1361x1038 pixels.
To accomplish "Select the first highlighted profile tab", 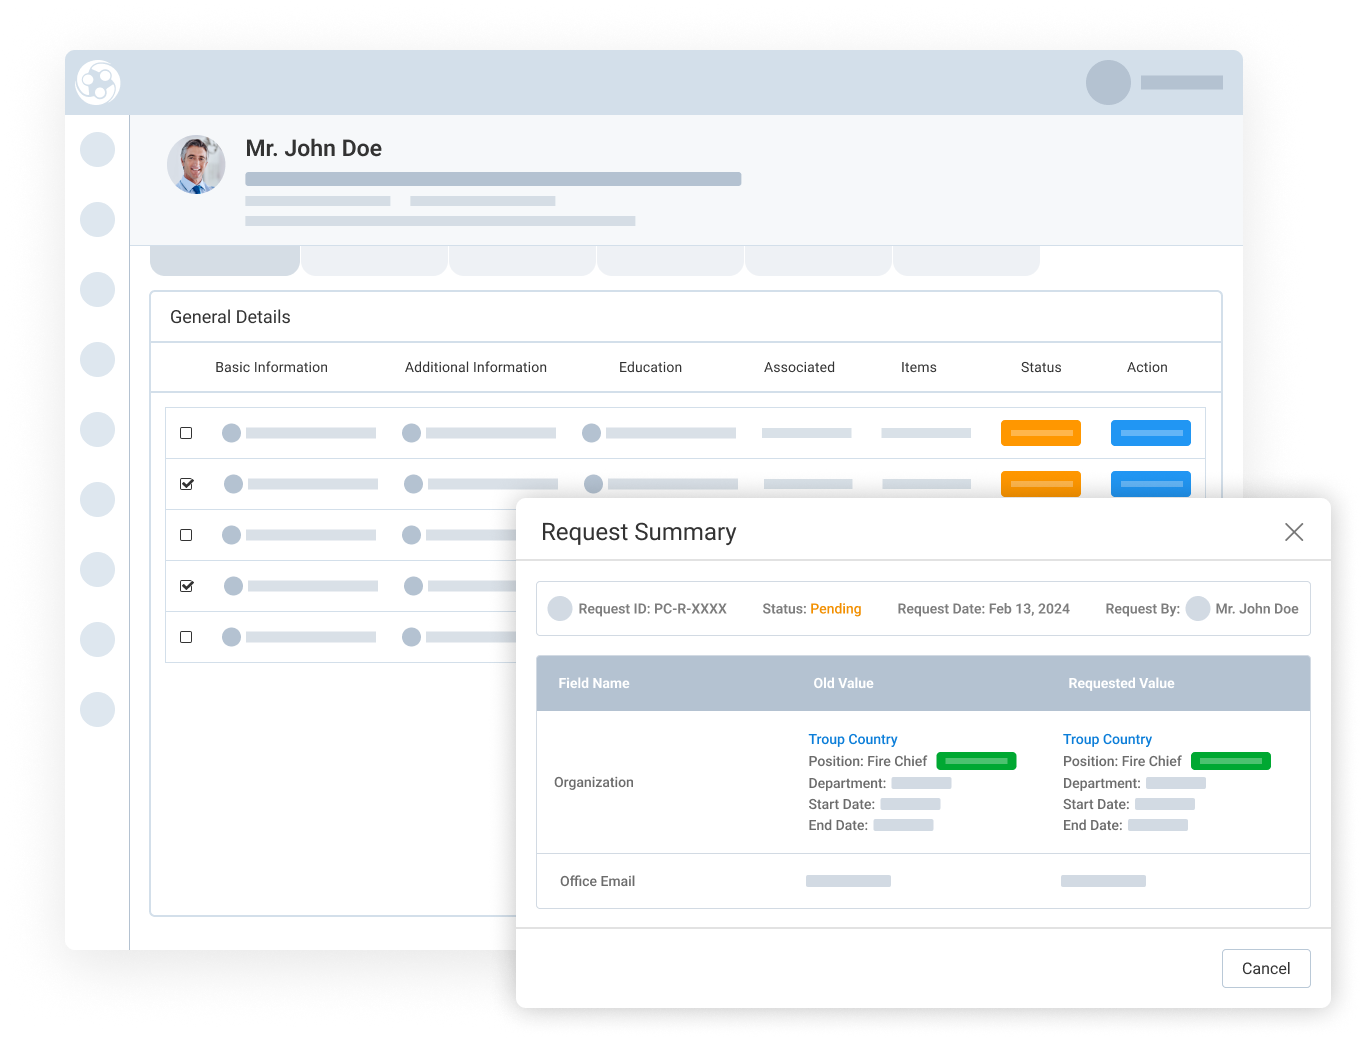I will [x=225, y=260].
